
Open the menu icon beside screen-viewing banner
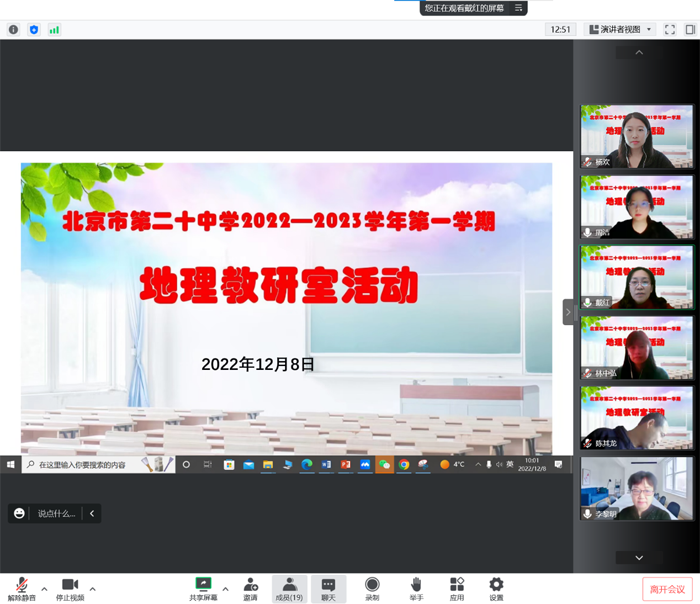tap(518, 8)
